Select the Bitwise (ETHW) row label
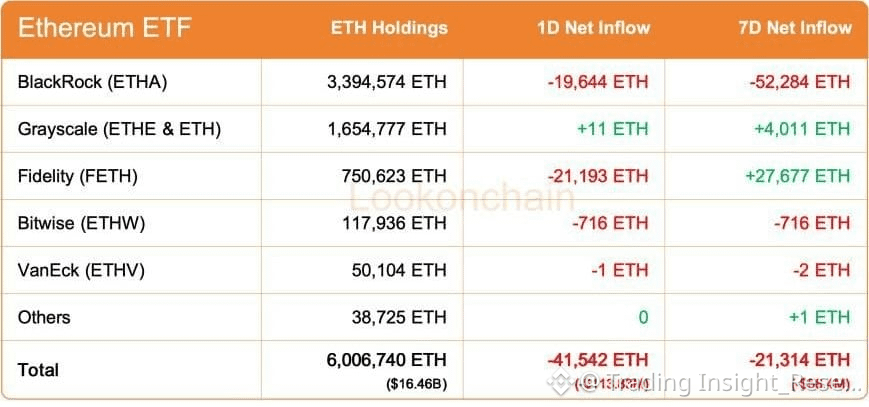 (81, 223)
